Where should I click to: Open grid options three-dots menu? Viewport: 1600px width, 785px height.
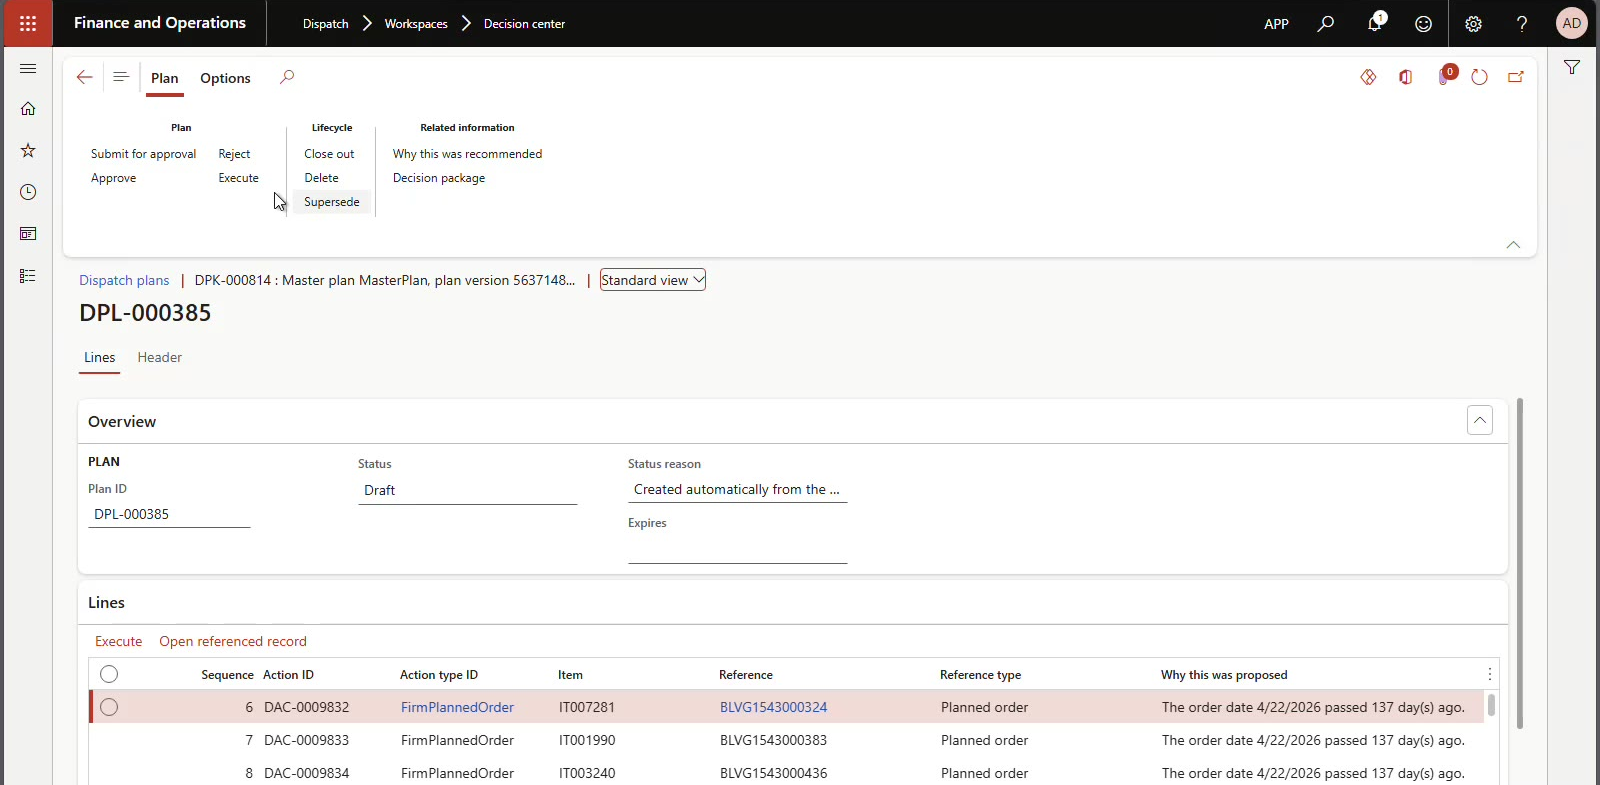(1489, 674)
